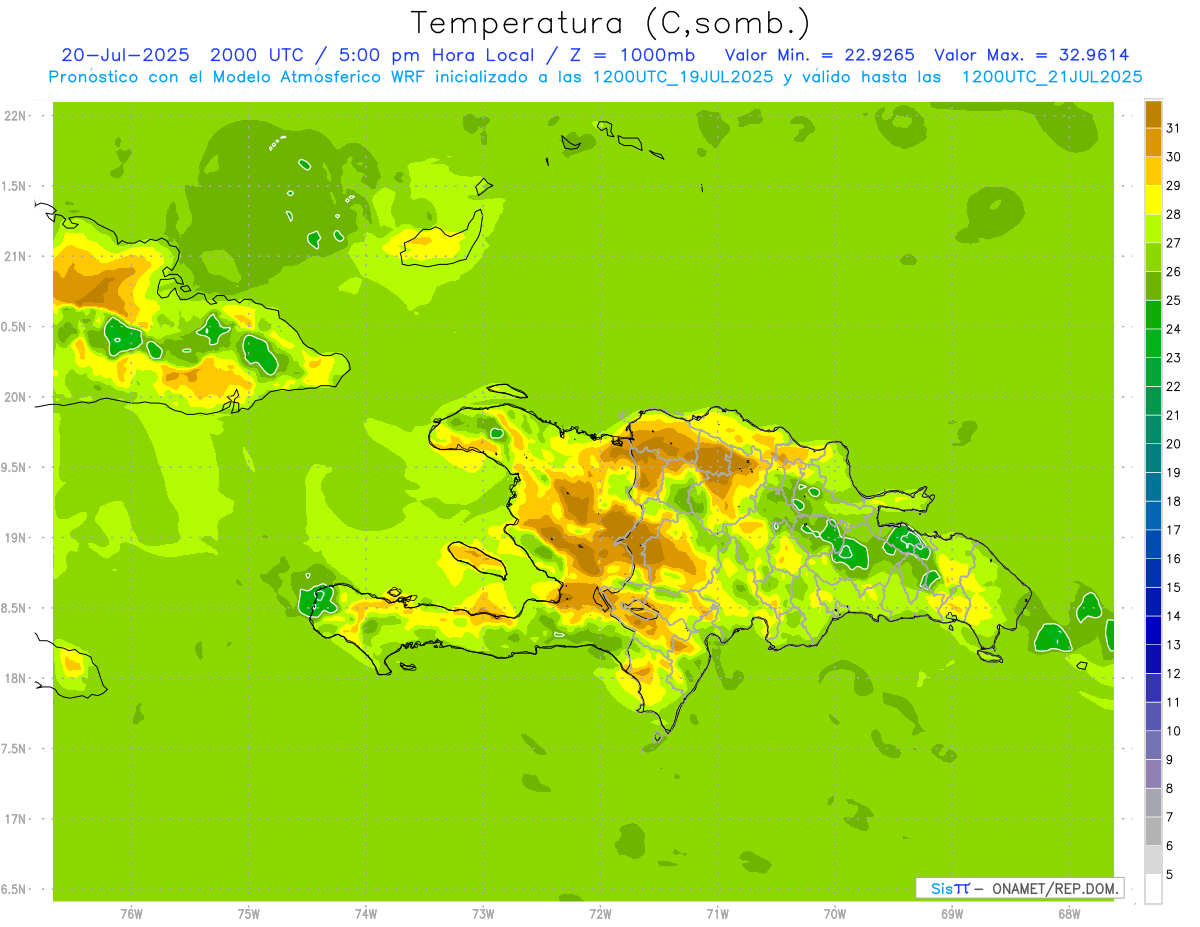The width and height of the screenshot is (1200, 927).
Task: Click the 74W longitude axis label
Action: [365, 914]
